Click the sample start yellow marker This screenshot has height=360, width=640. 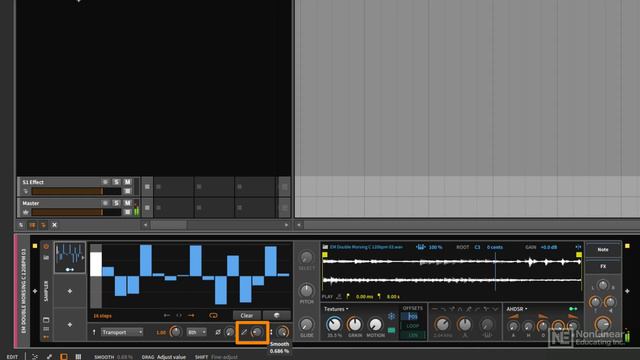[x=325, y=255]
